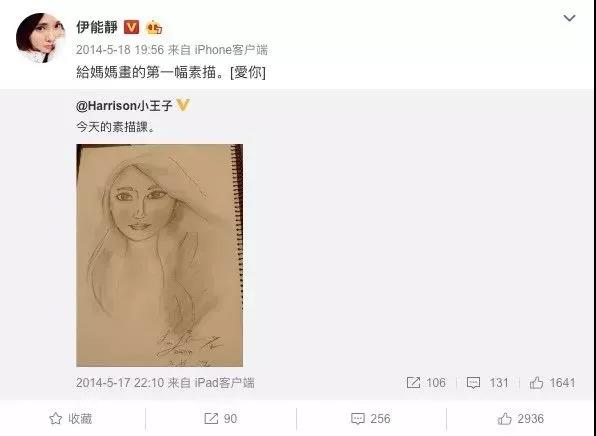Click the orange verified V badge beside 伊能静
The width and height of the screenshot is (596, 436).
click(132, 27)
